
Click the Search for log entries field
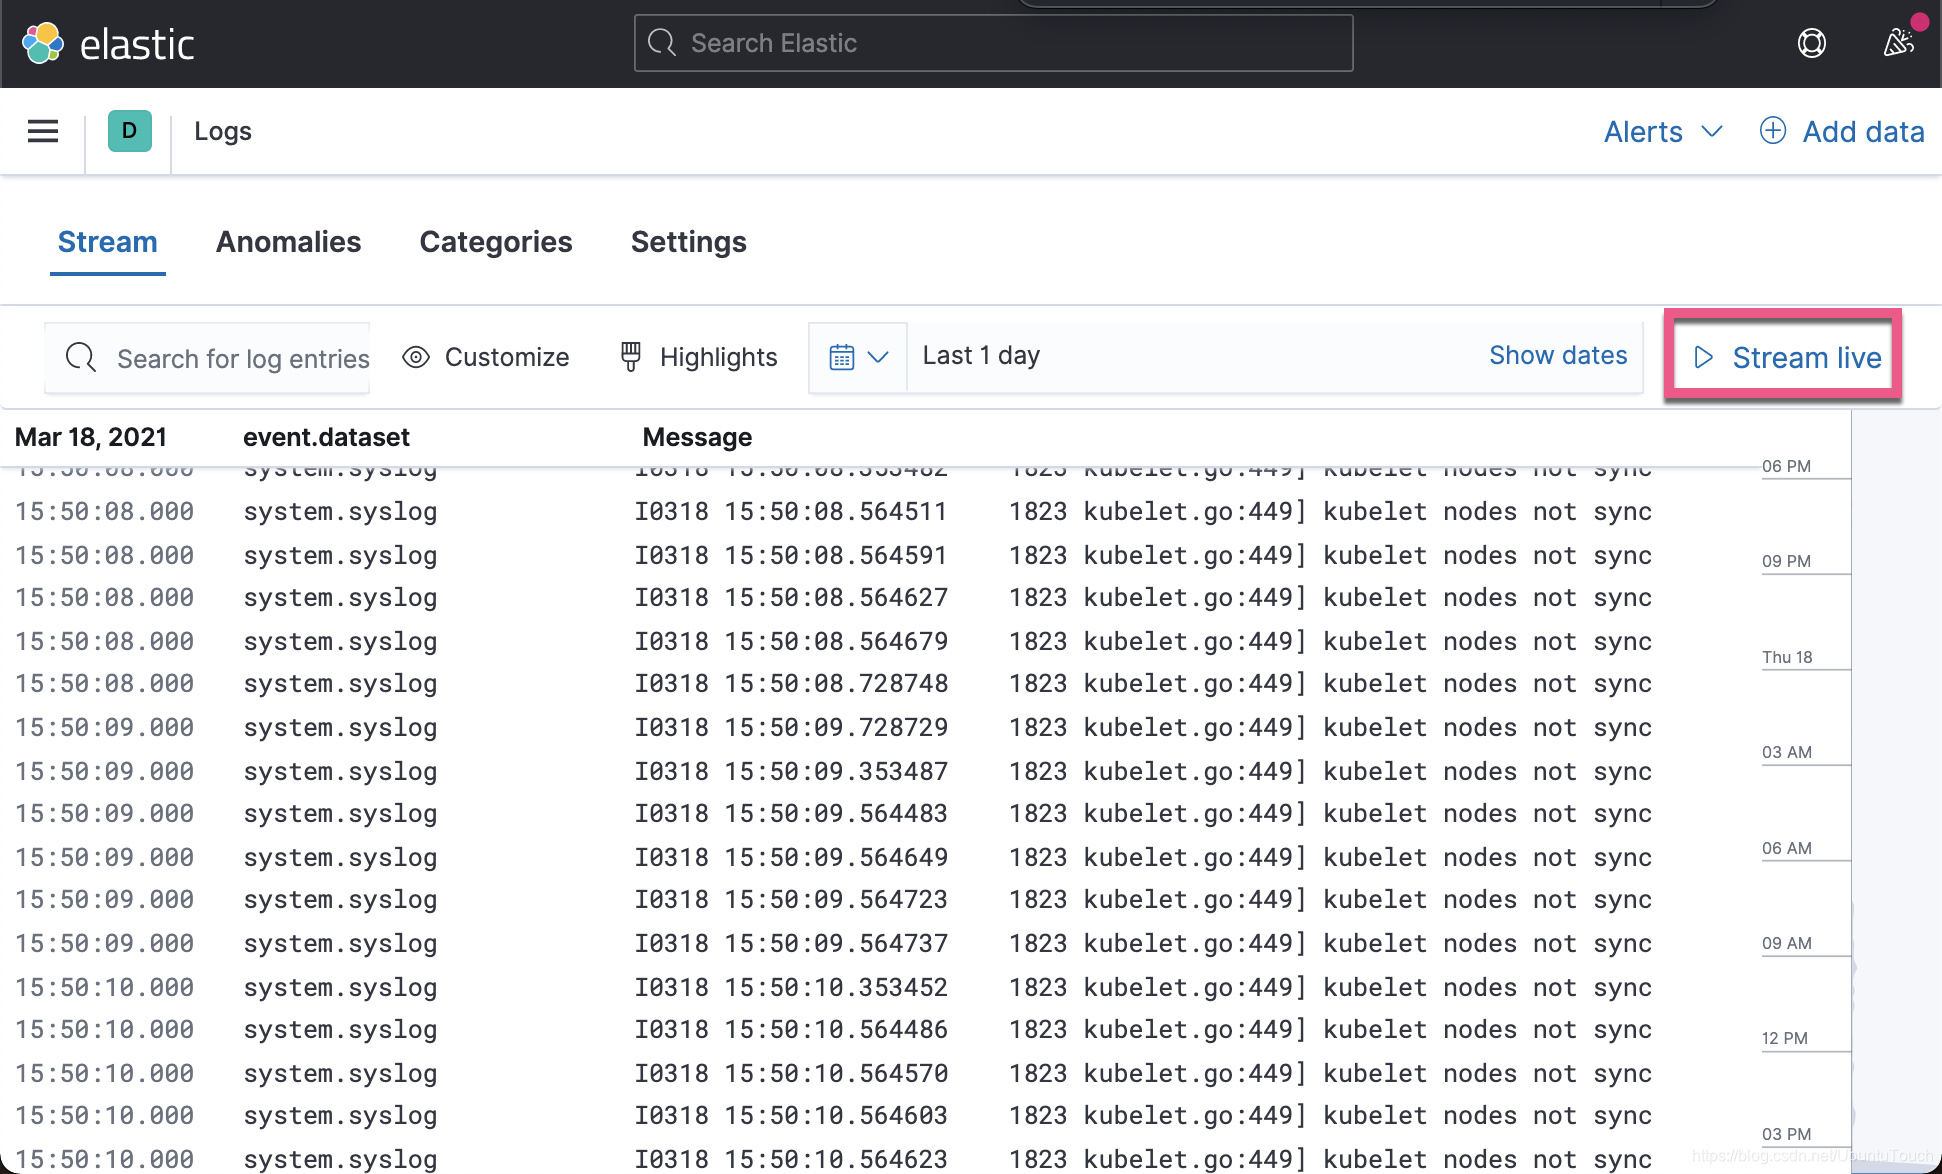(x=242, y=358)
